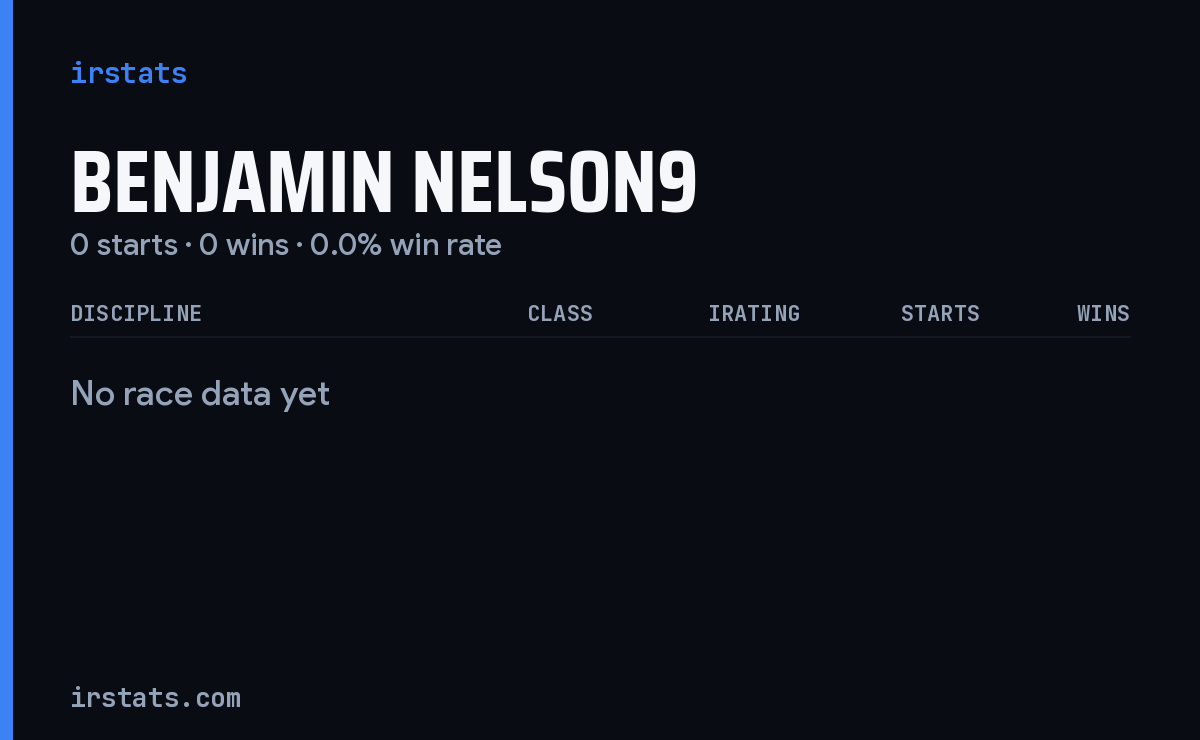Click the STARTS column header
The width and height of the screenshot is (1200, 740).
pyautogui.click(x=940, y=313)
